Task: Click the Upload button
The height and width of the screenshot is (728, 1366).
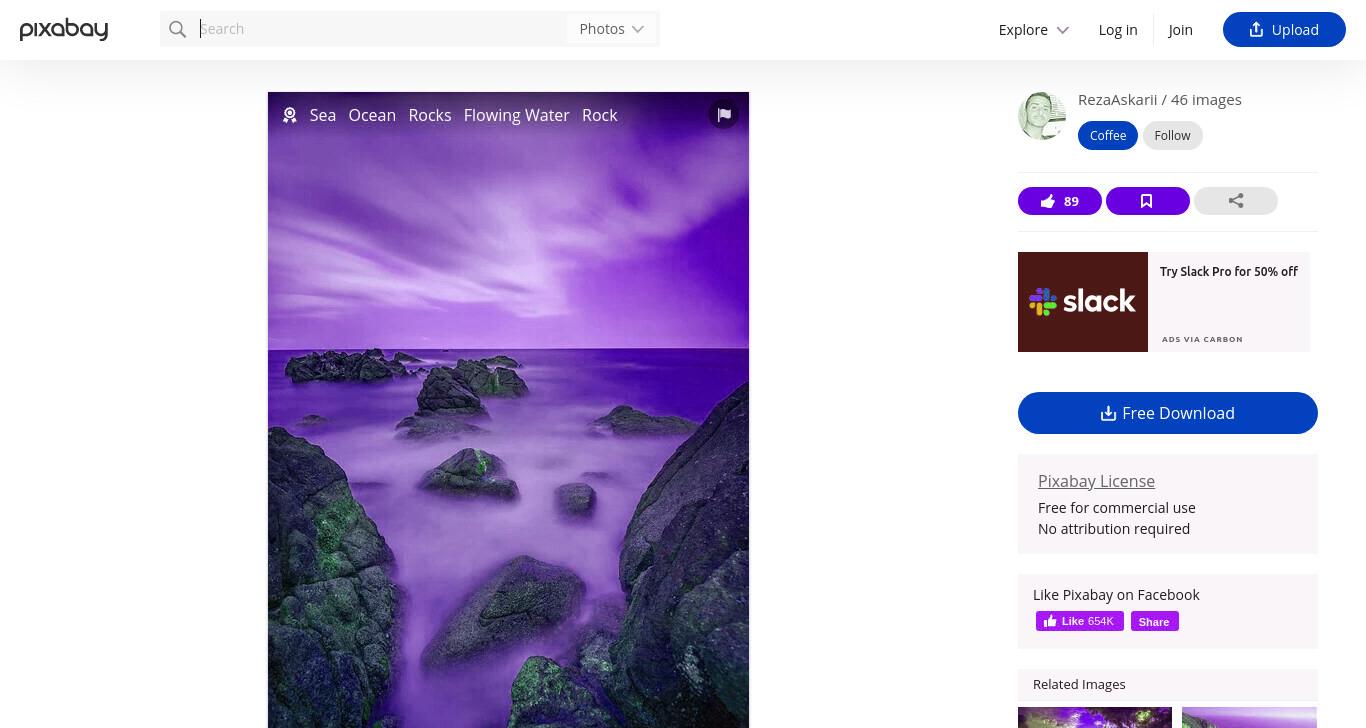Action: pos(1284,29)
